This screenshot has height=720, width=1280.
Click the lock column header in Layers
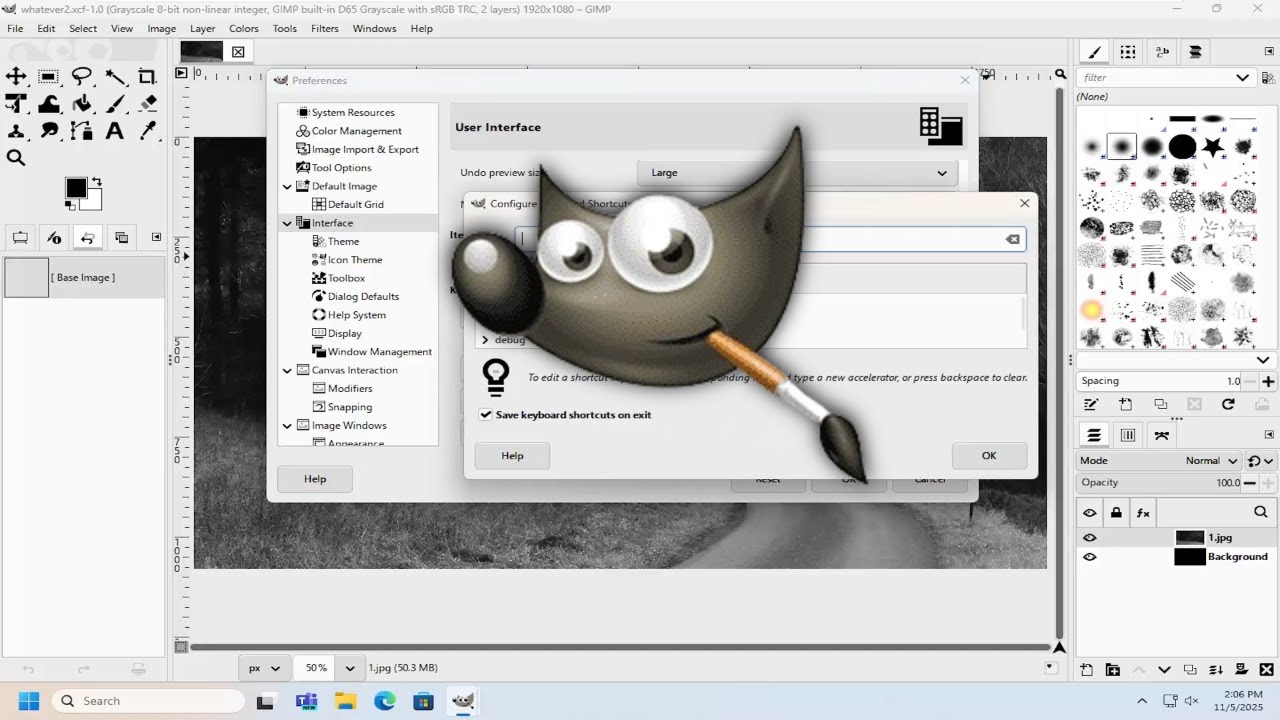point(1116,513)
